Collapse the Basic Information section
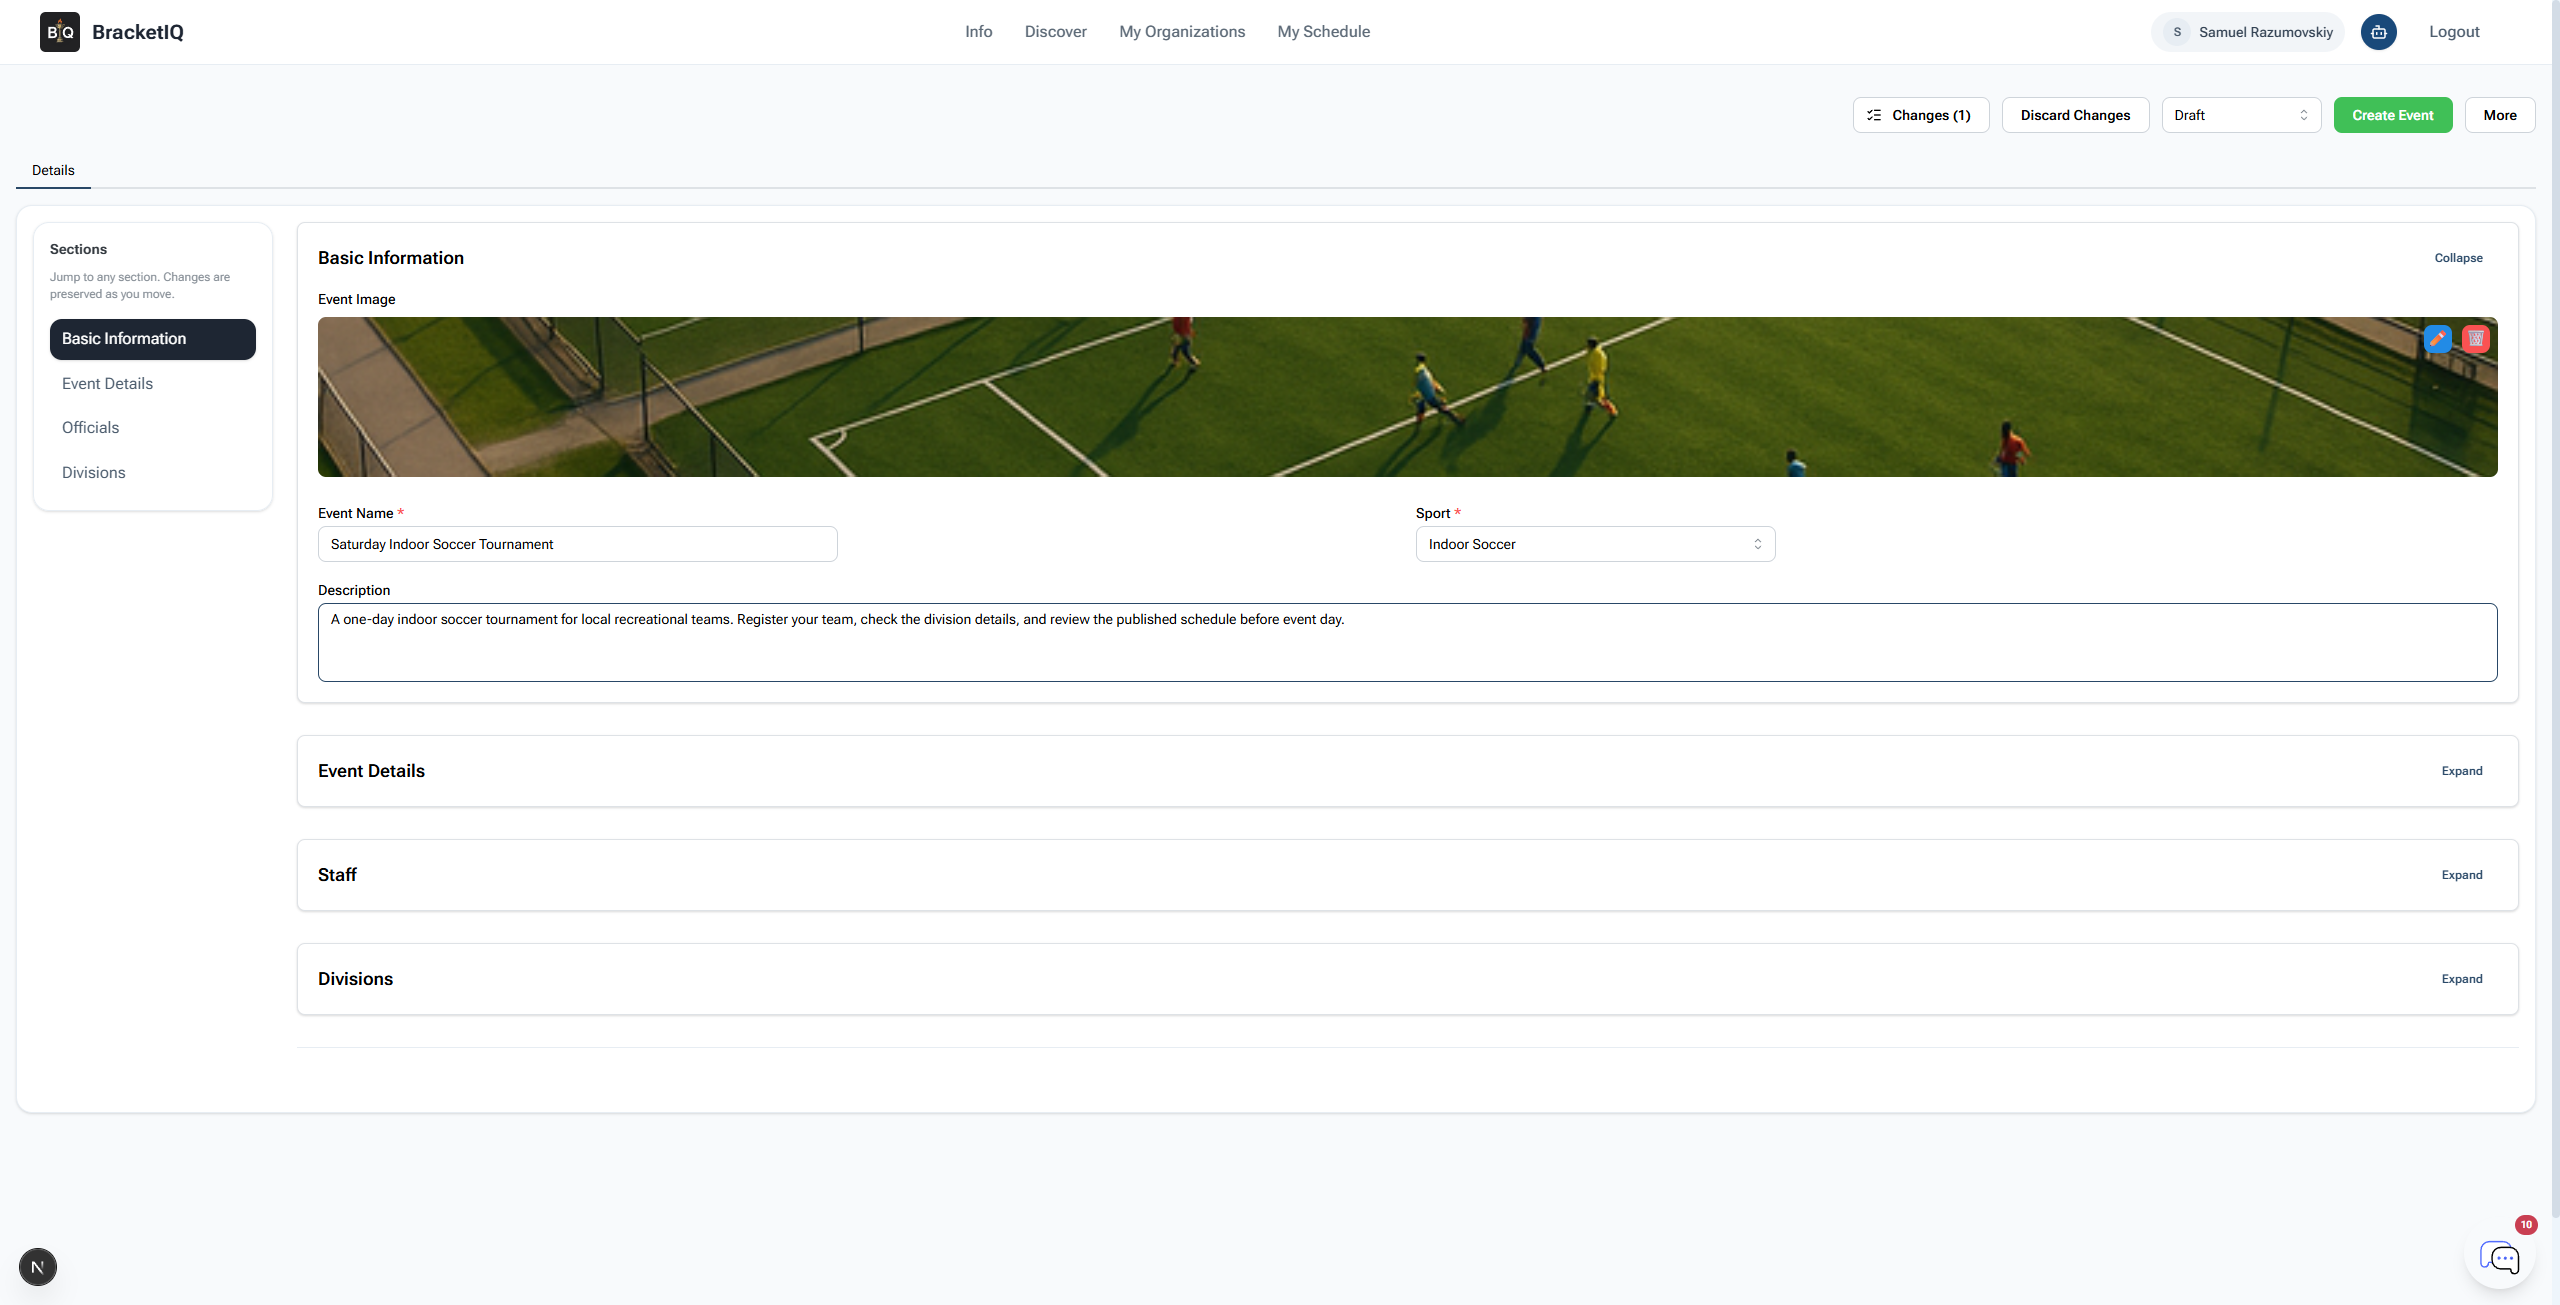The height and width of the screenshot is (1305, 2560). (2458, 258)
